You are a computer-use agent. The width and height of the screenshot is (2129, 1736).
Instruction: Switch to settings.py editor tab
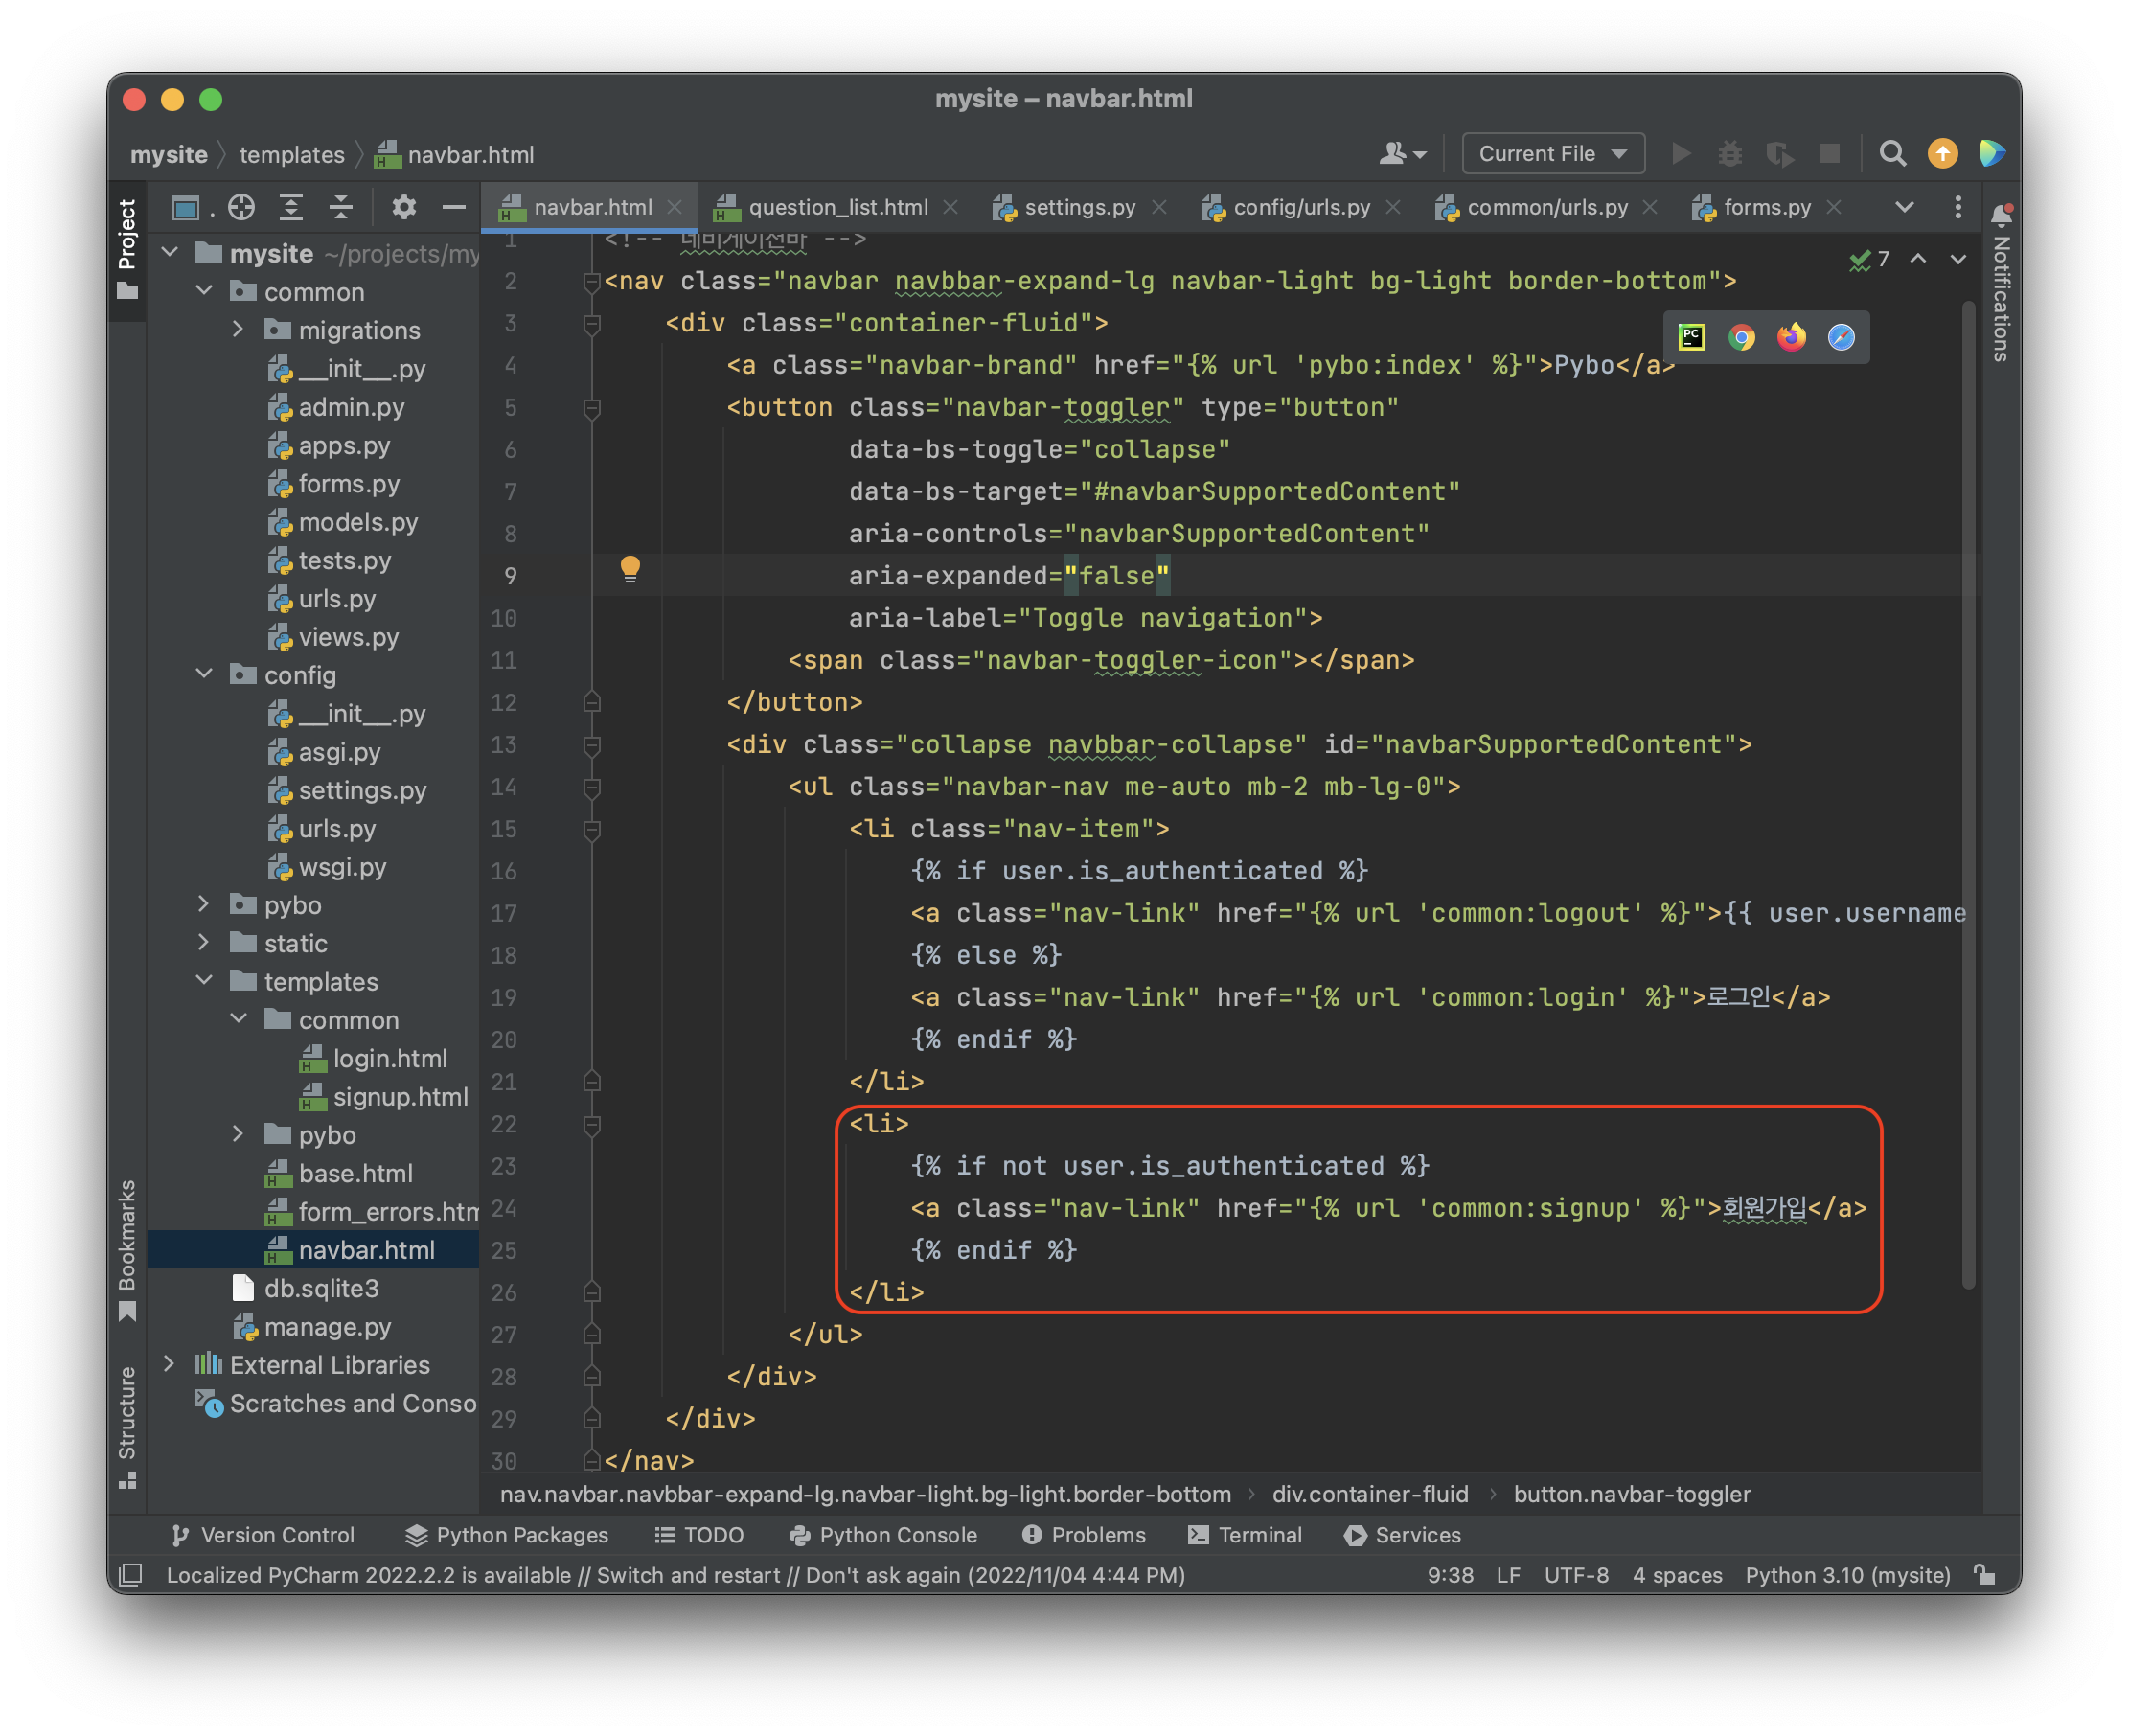pos(1079,207)
